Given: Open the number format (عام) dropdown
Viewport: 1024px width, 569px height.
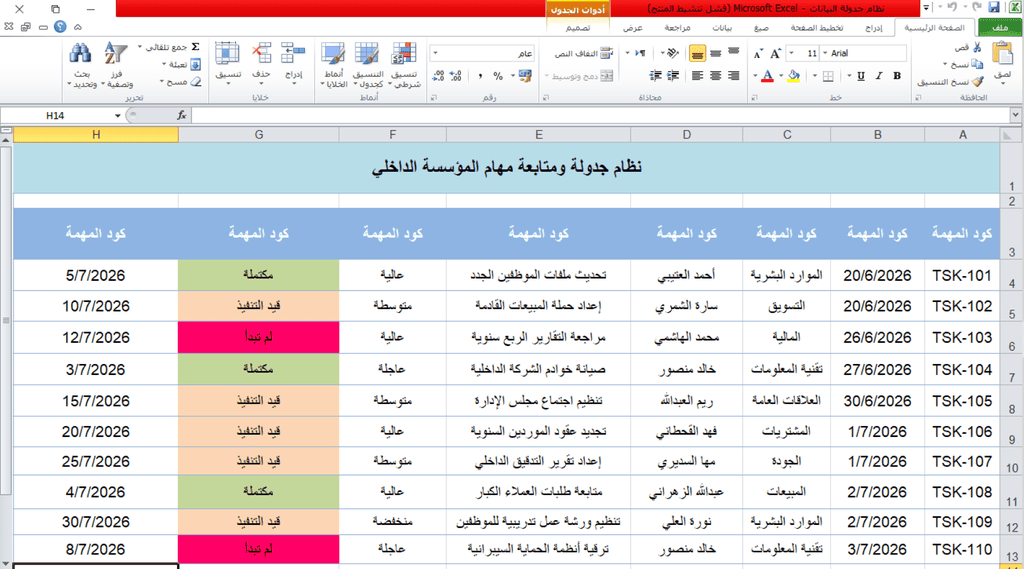Looking at the screenshot, I should click(x=436, y=54).
